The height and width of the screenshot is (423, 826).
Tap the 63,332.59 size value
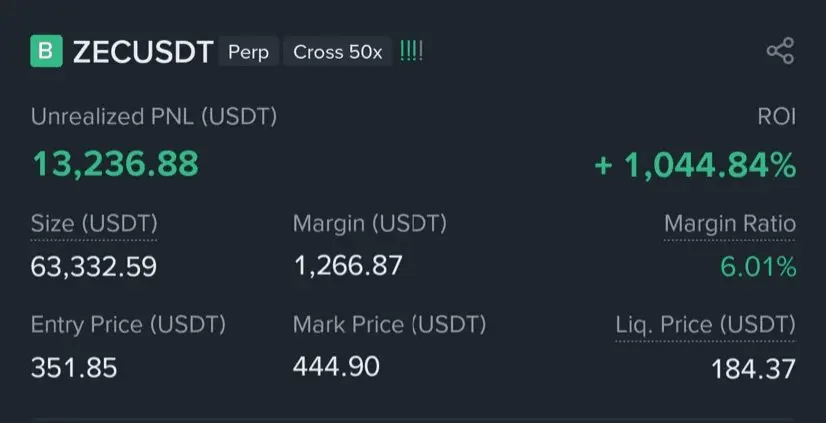pos(94,267)
